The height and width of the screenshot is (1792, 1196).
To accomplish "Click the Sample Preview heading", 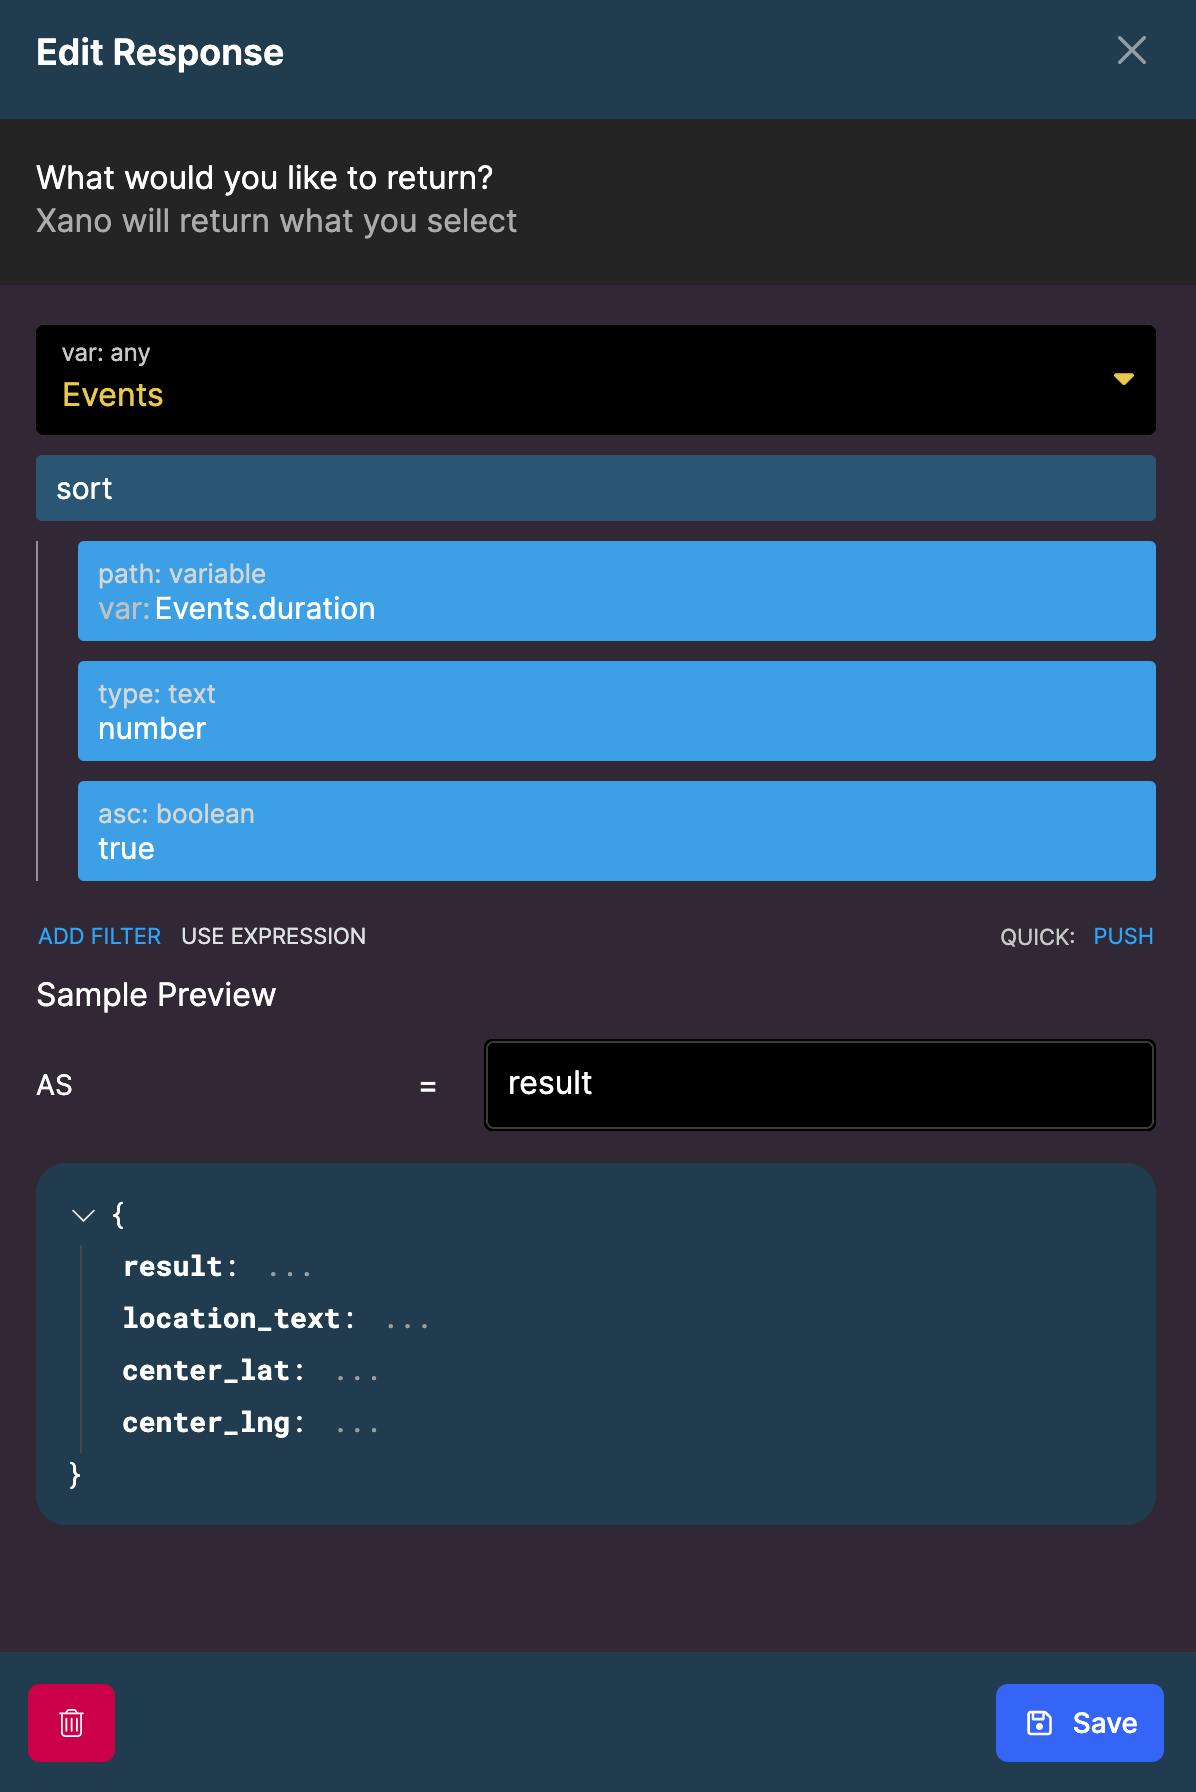I will [156, 995].
